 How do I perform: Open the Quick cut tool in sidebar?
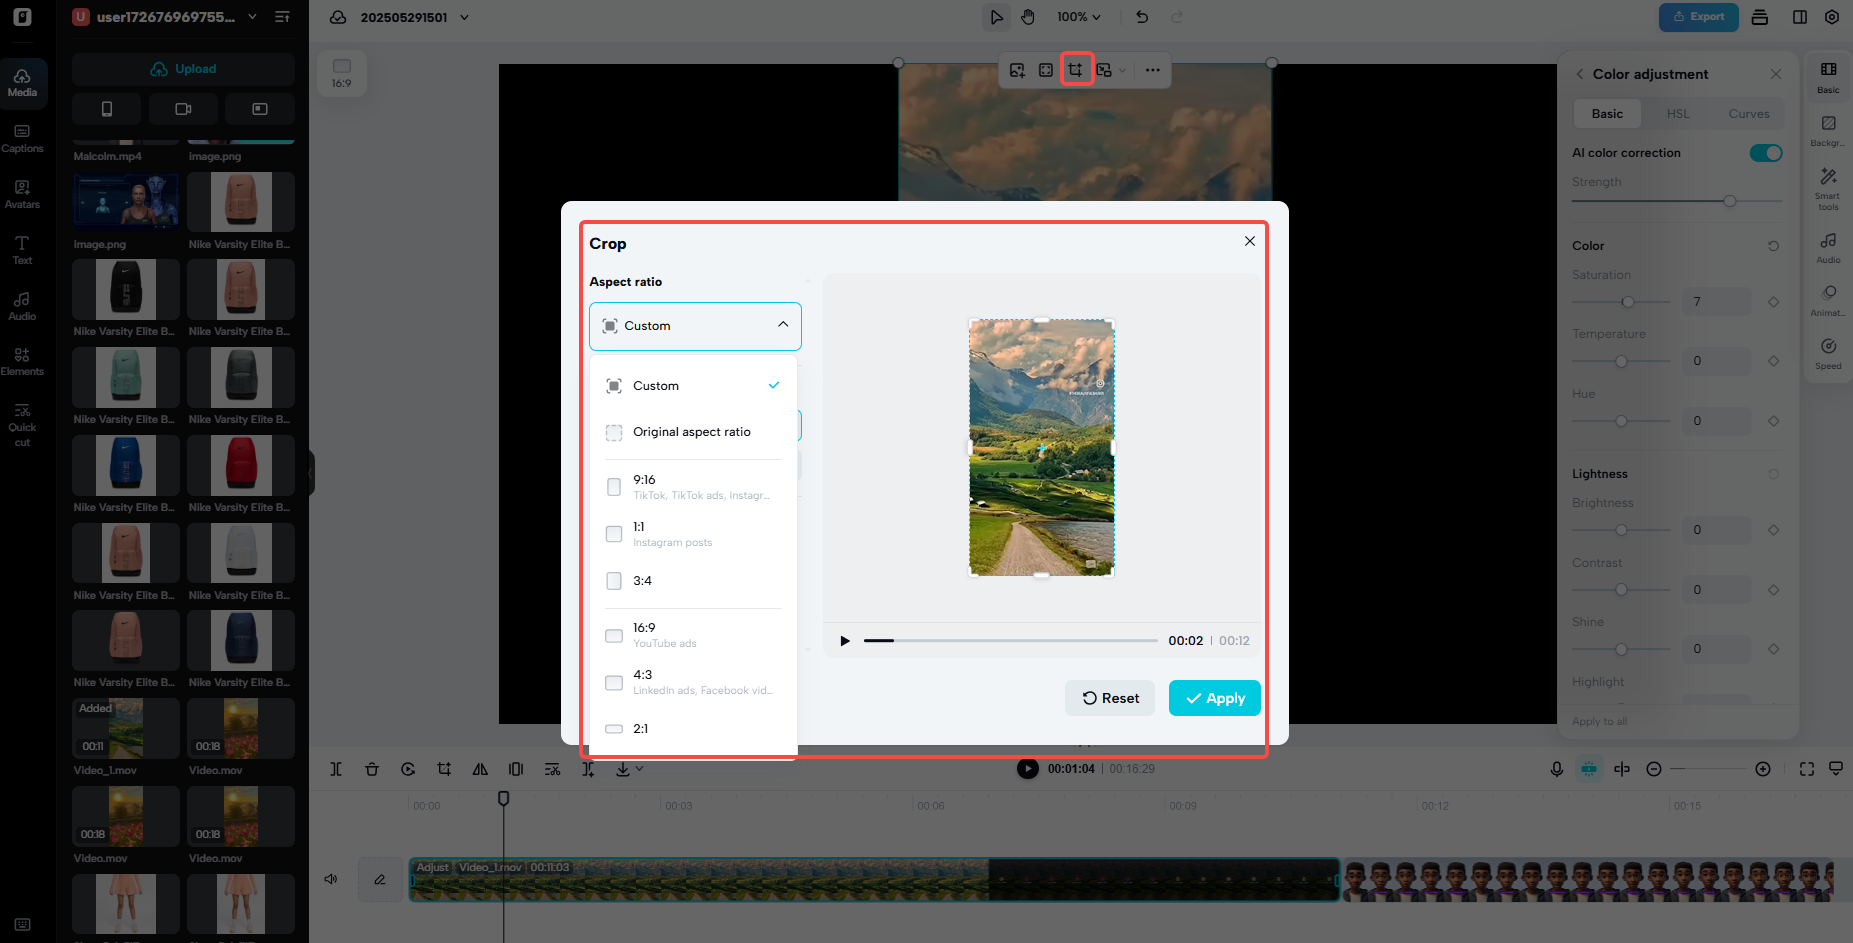point(22,425)
